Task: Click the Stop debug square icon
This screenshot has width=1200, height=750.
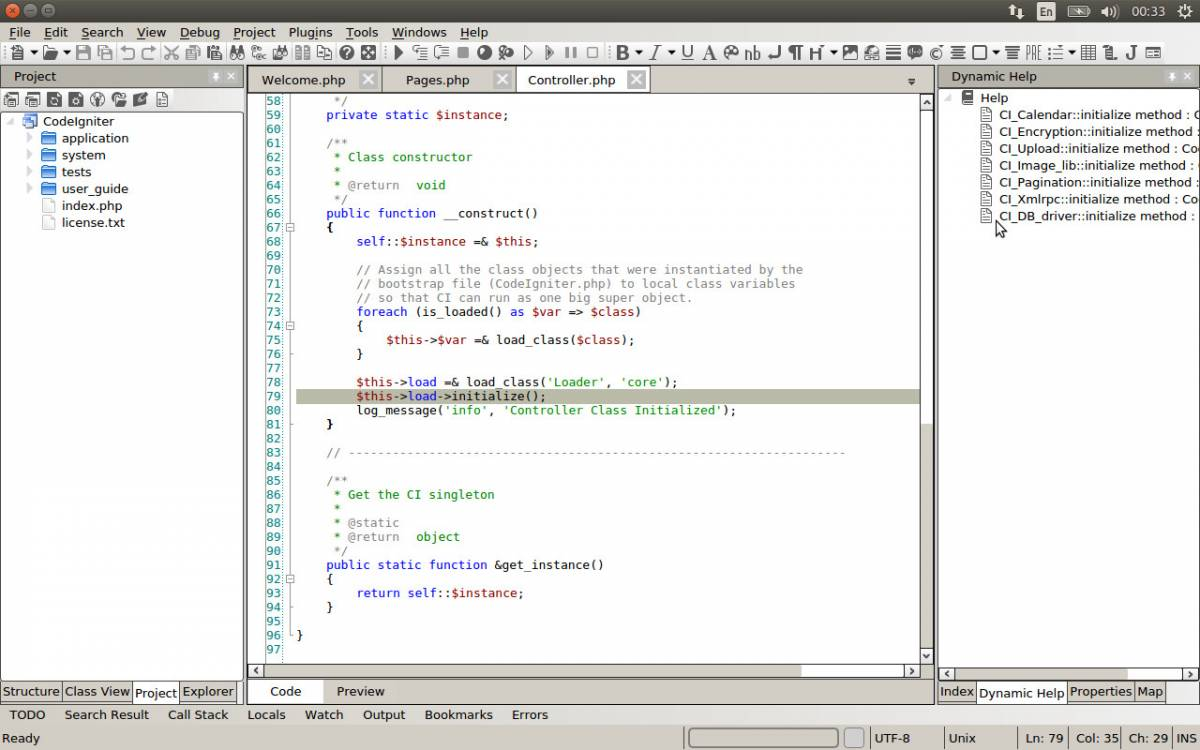Action: [x=463, y=53]
